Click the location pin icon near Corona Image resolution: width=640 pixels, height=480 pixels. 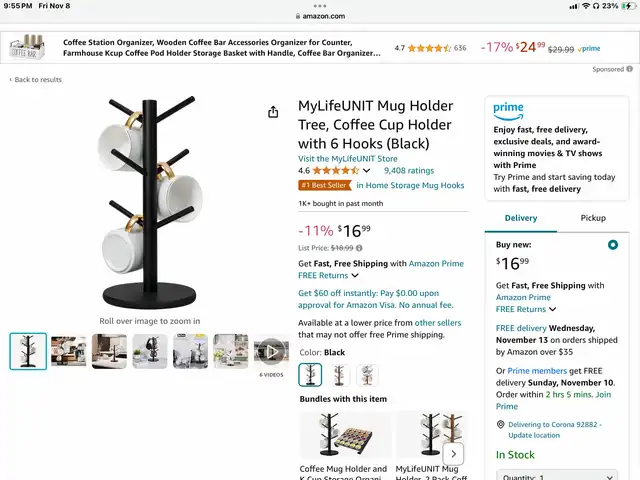500,424
